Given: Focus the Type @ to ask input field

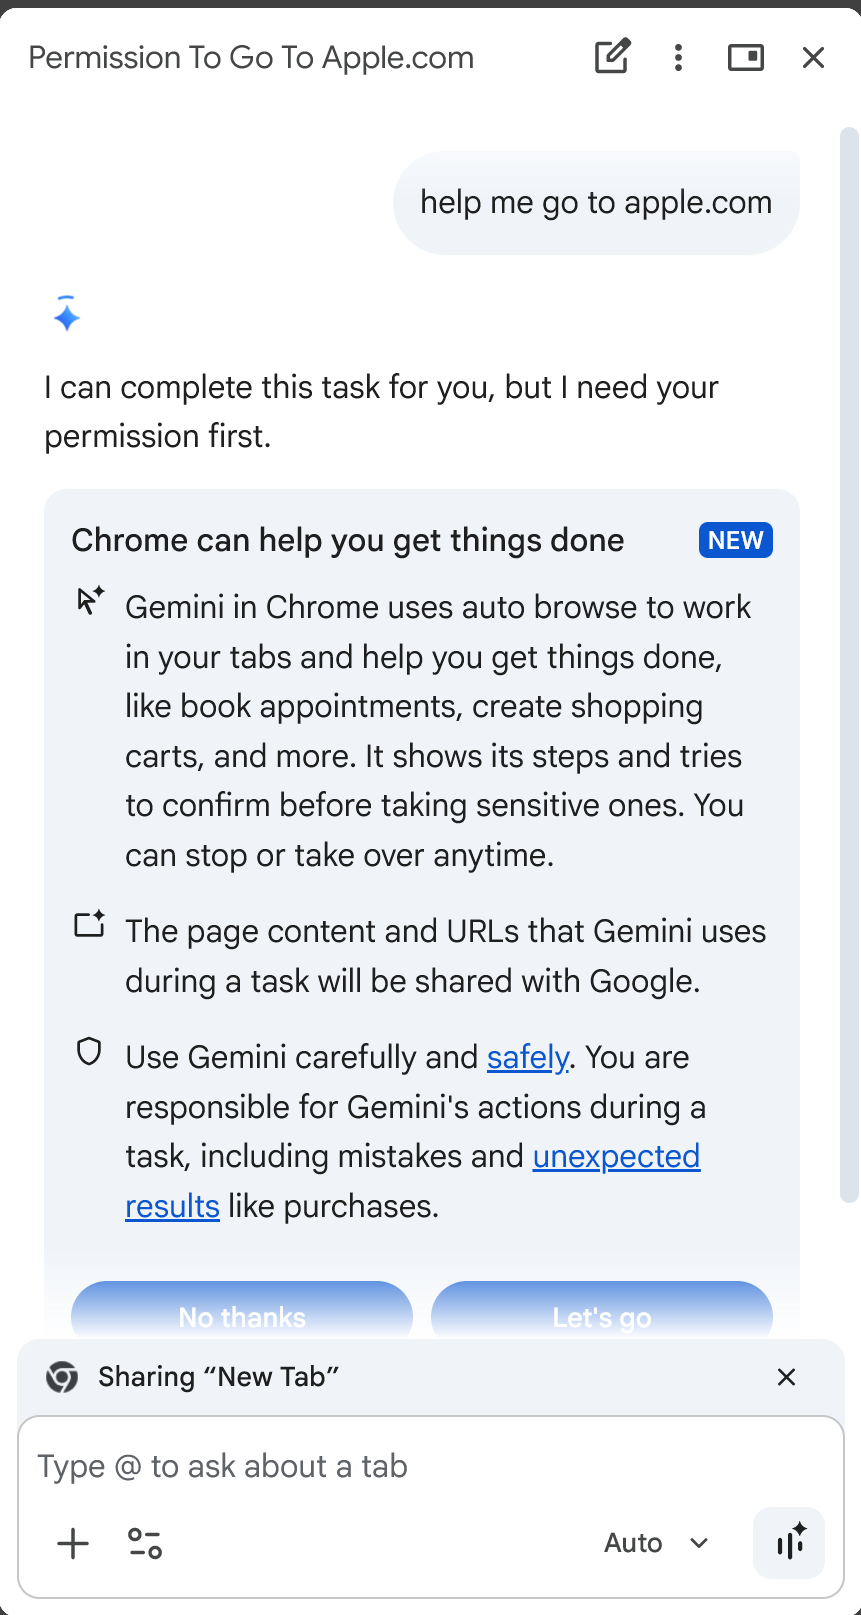Looking at the screenshot, I should pyautogui.click(x=431, y=1466).
